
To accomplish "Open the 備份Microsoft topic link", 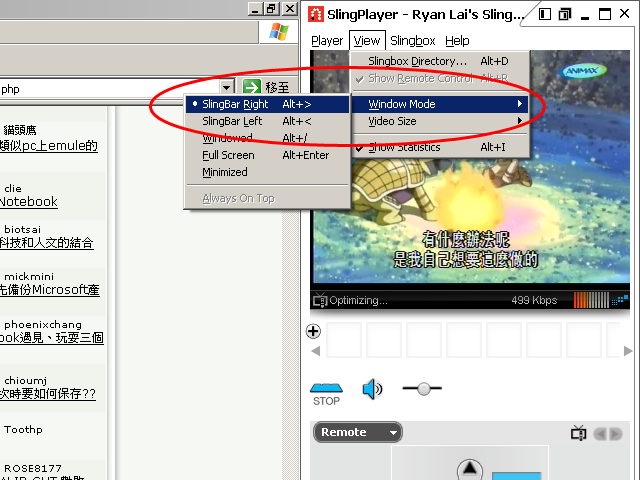I will click(49, 290).
